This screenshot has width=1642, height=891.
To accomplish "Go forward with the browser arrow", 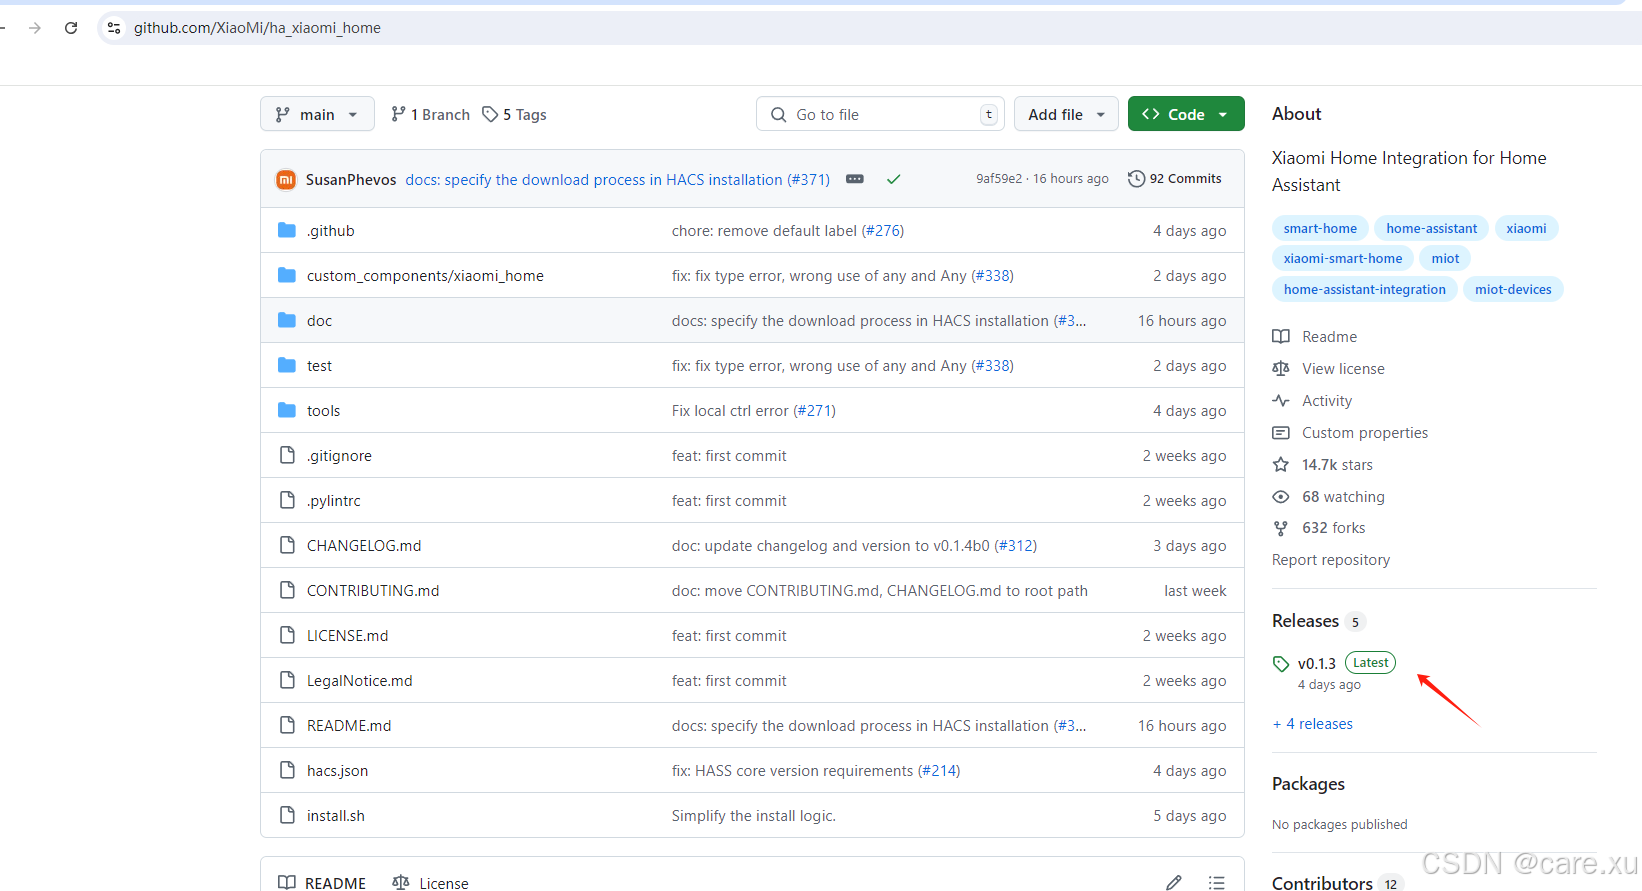I will 35,28.
